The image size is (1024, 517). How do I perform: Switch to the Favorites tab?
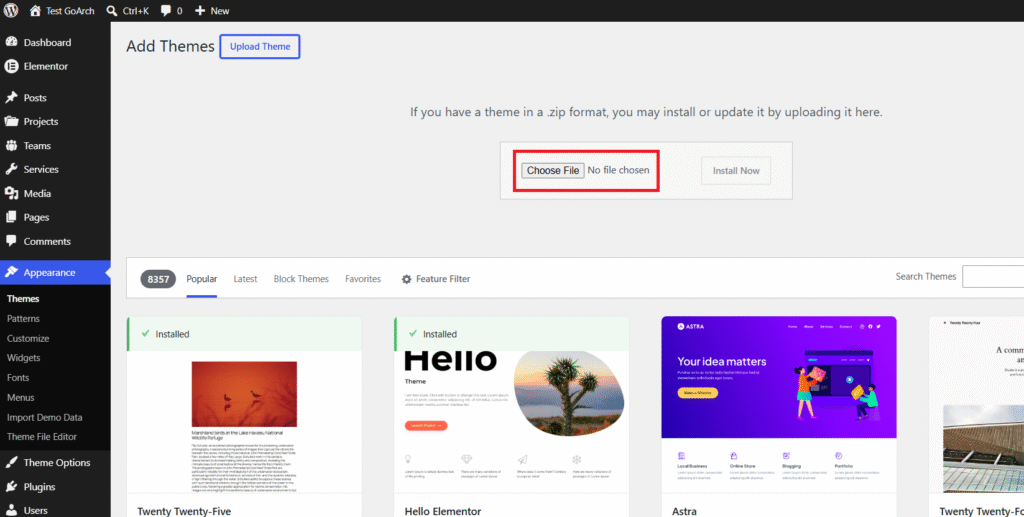(x=363, y=279)
